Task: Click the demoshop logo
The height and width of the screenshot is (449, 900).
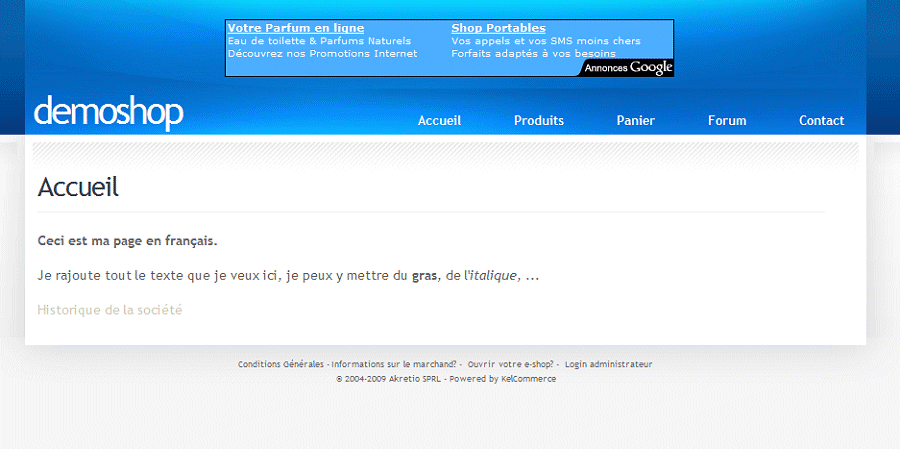Action: [108, 112]
